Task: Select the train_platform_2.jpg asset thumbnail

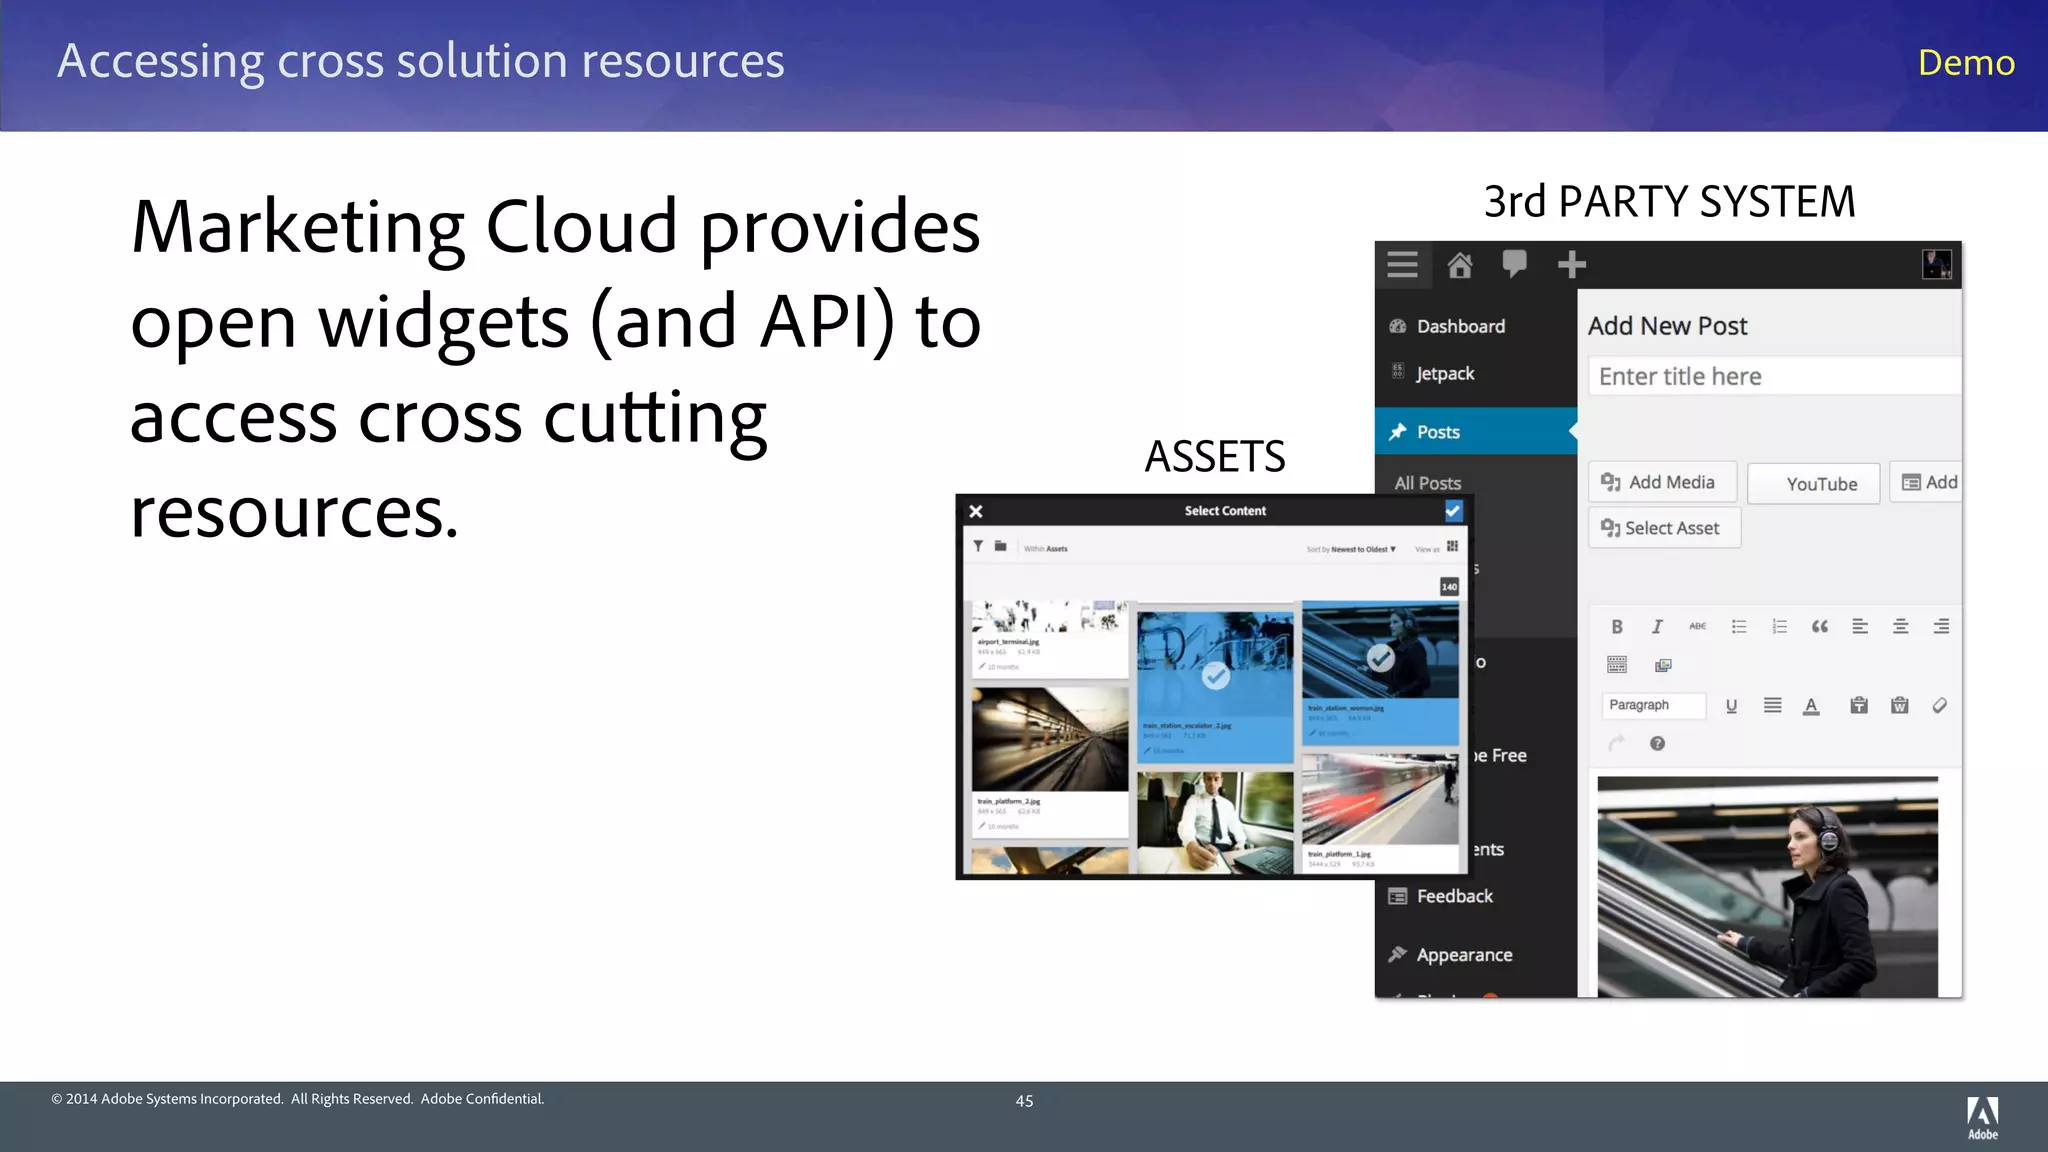Action: click(1050, 760)
